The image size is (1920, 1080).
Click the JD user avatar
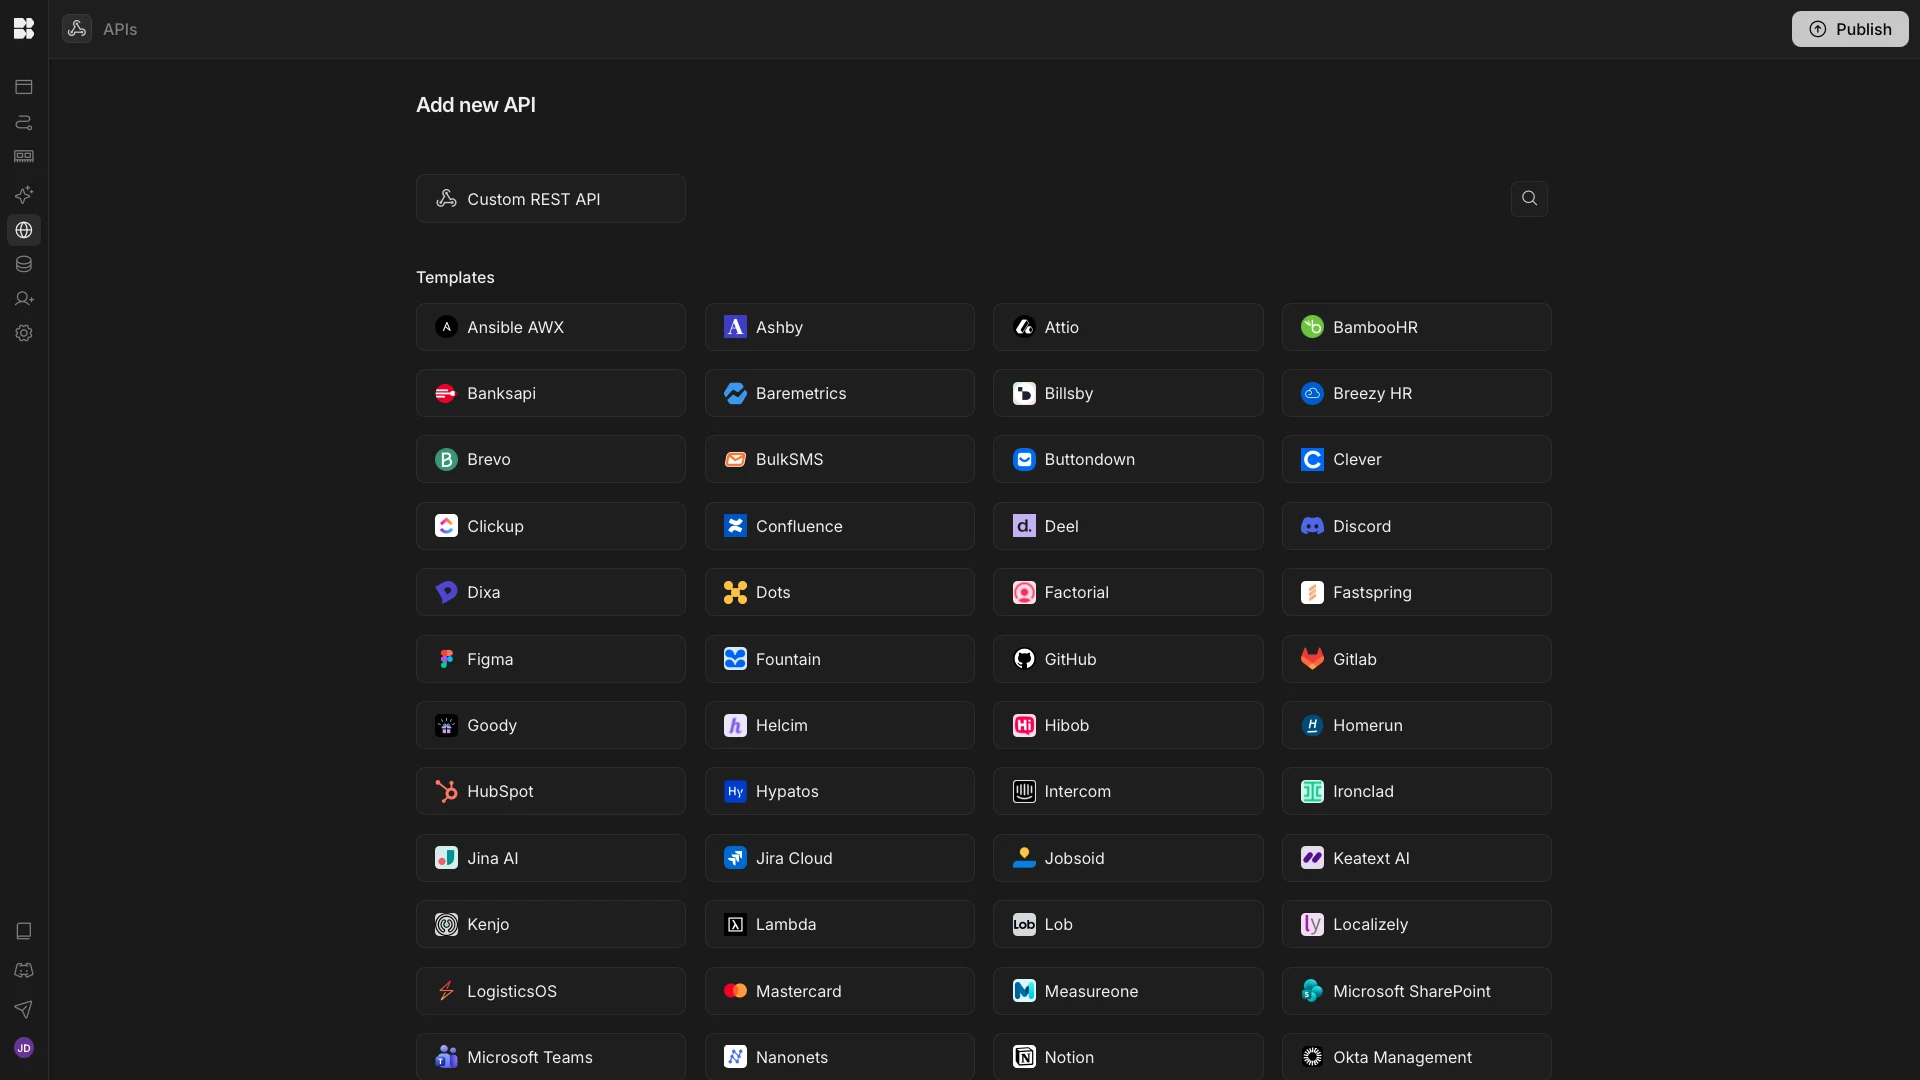coord(24,1047)
